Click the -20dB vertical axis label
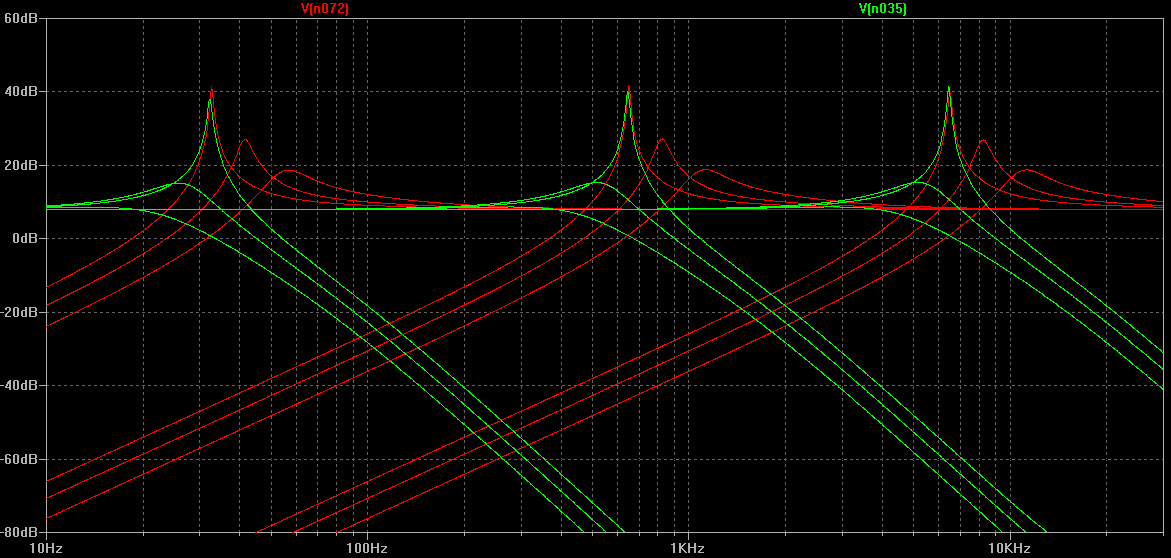 coord(19,311)
